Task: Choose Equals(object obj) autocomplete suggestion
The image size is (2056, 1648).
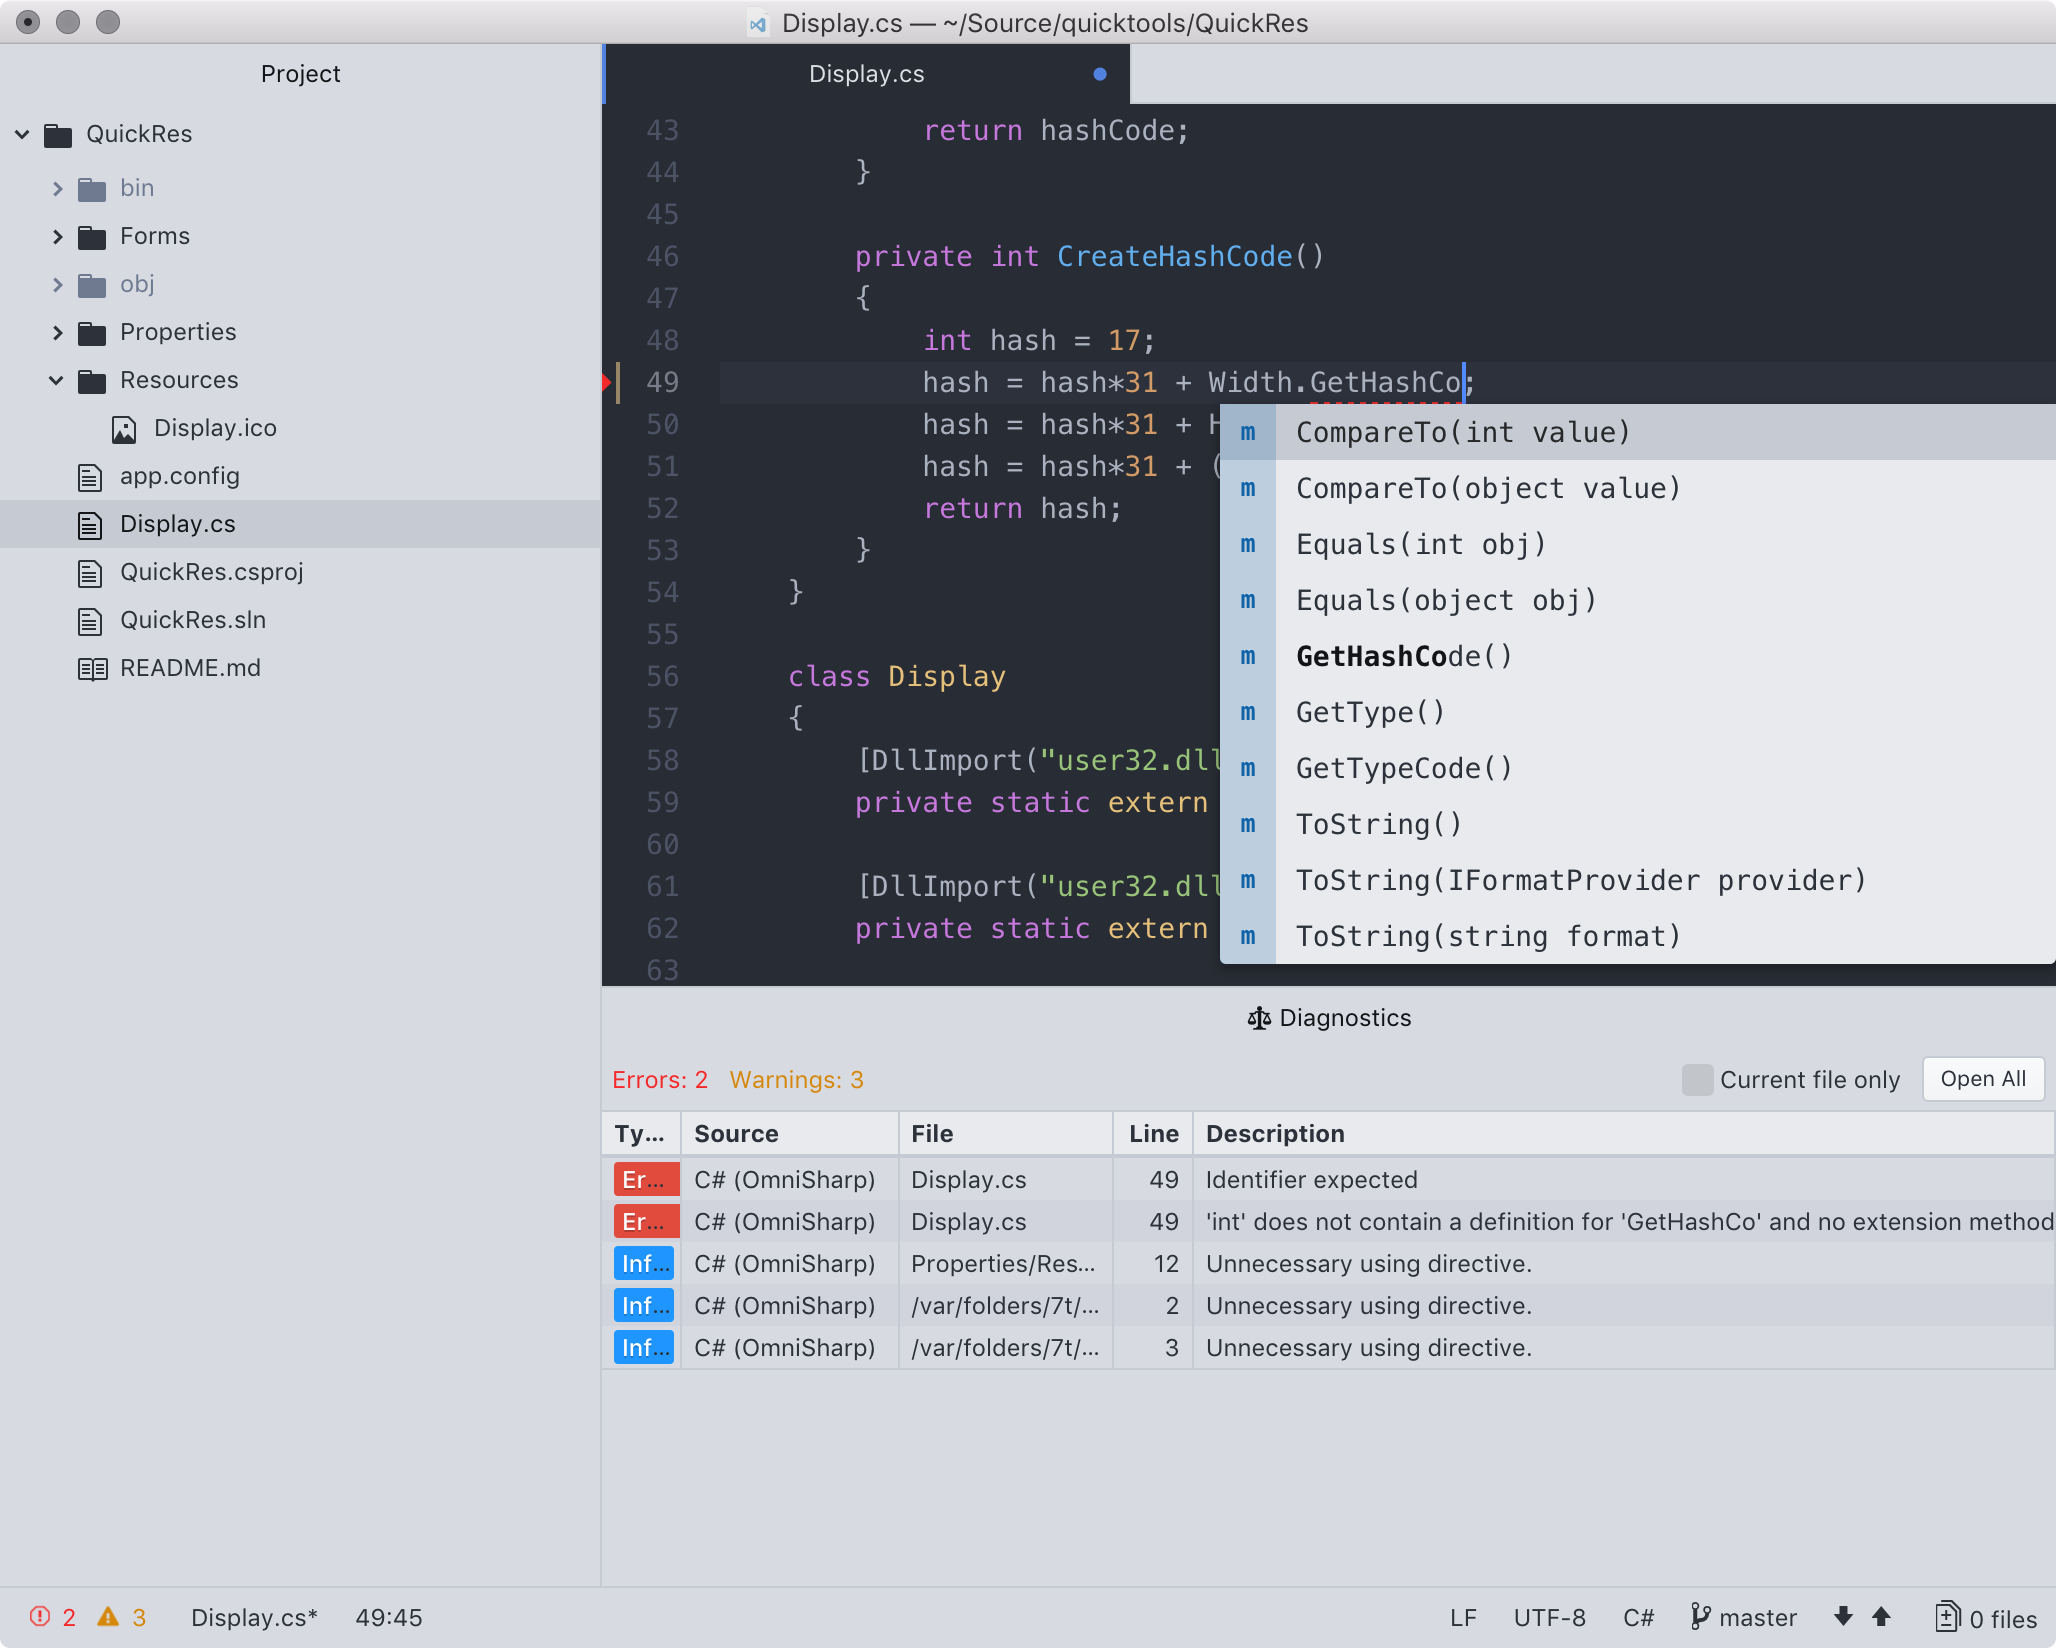Action: [x=1638, y=600]
